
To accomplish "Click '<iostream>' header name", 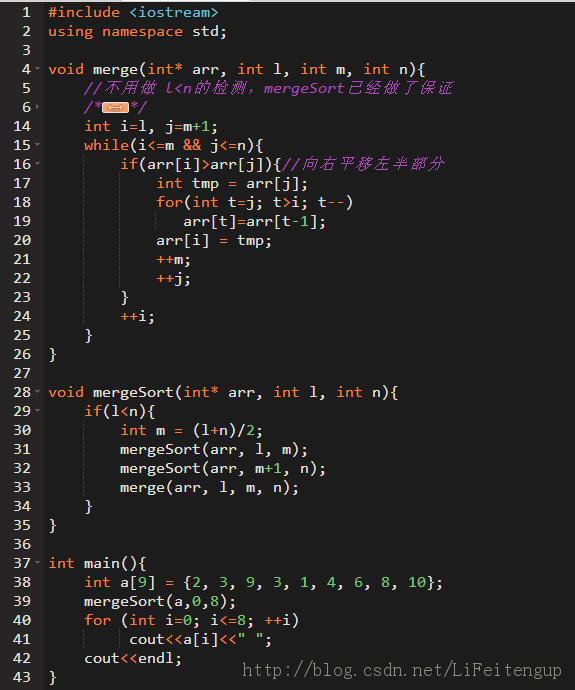I will click(x=174, y=12).
